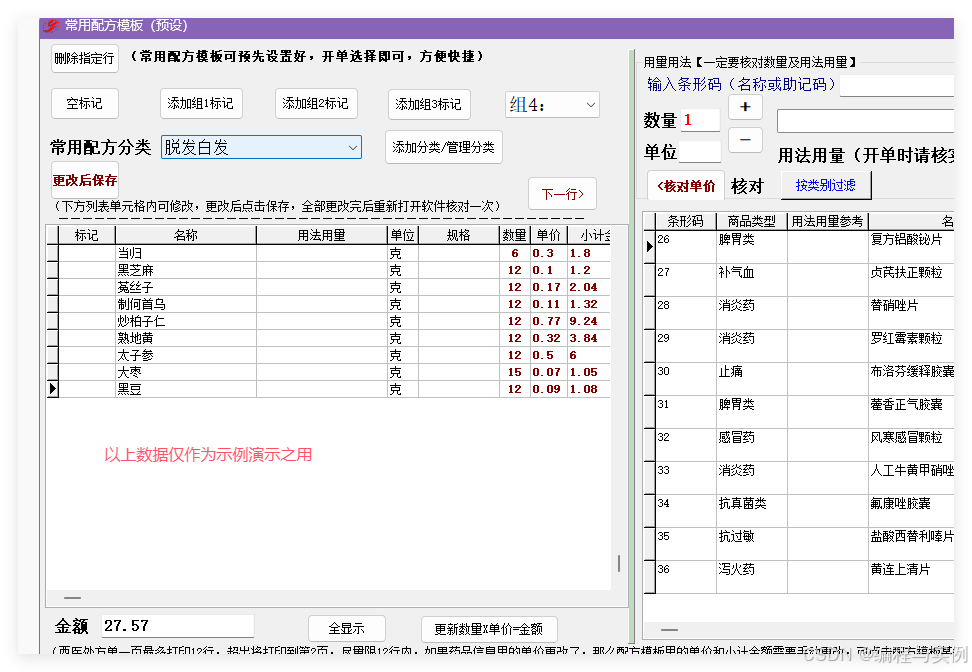972x672 pixels.
Task: Click the 单价 column header
Action: pyautogui.click(x=548, y=236)
